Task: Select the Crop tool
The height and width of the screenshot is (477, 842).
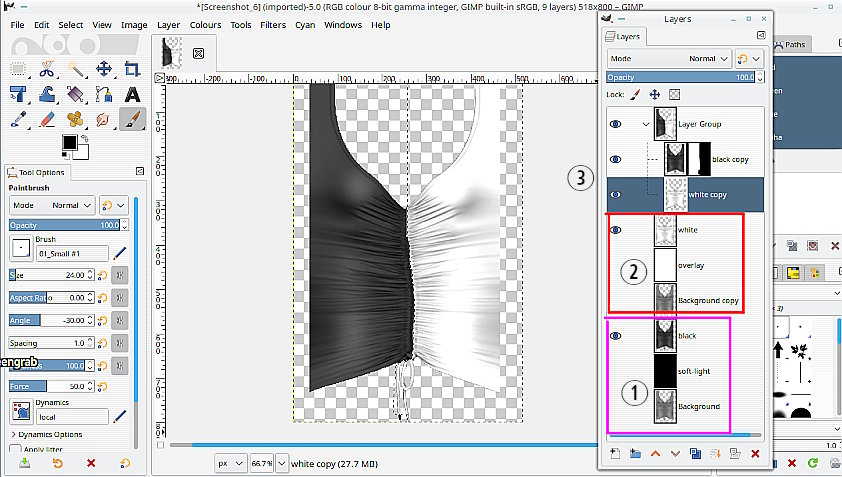Action: pyautogui.click(x=131, y=69)
